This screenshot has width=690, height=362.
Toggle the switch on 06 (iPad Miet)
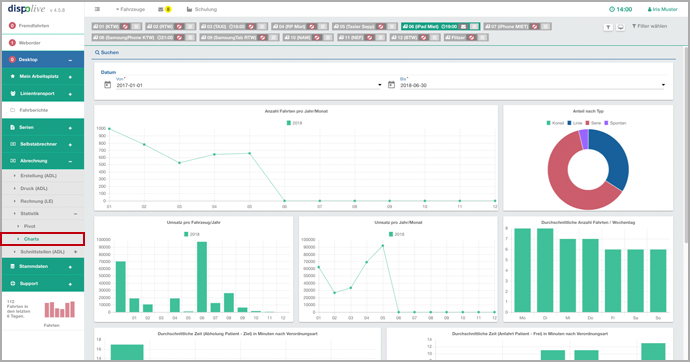(473, 26)
